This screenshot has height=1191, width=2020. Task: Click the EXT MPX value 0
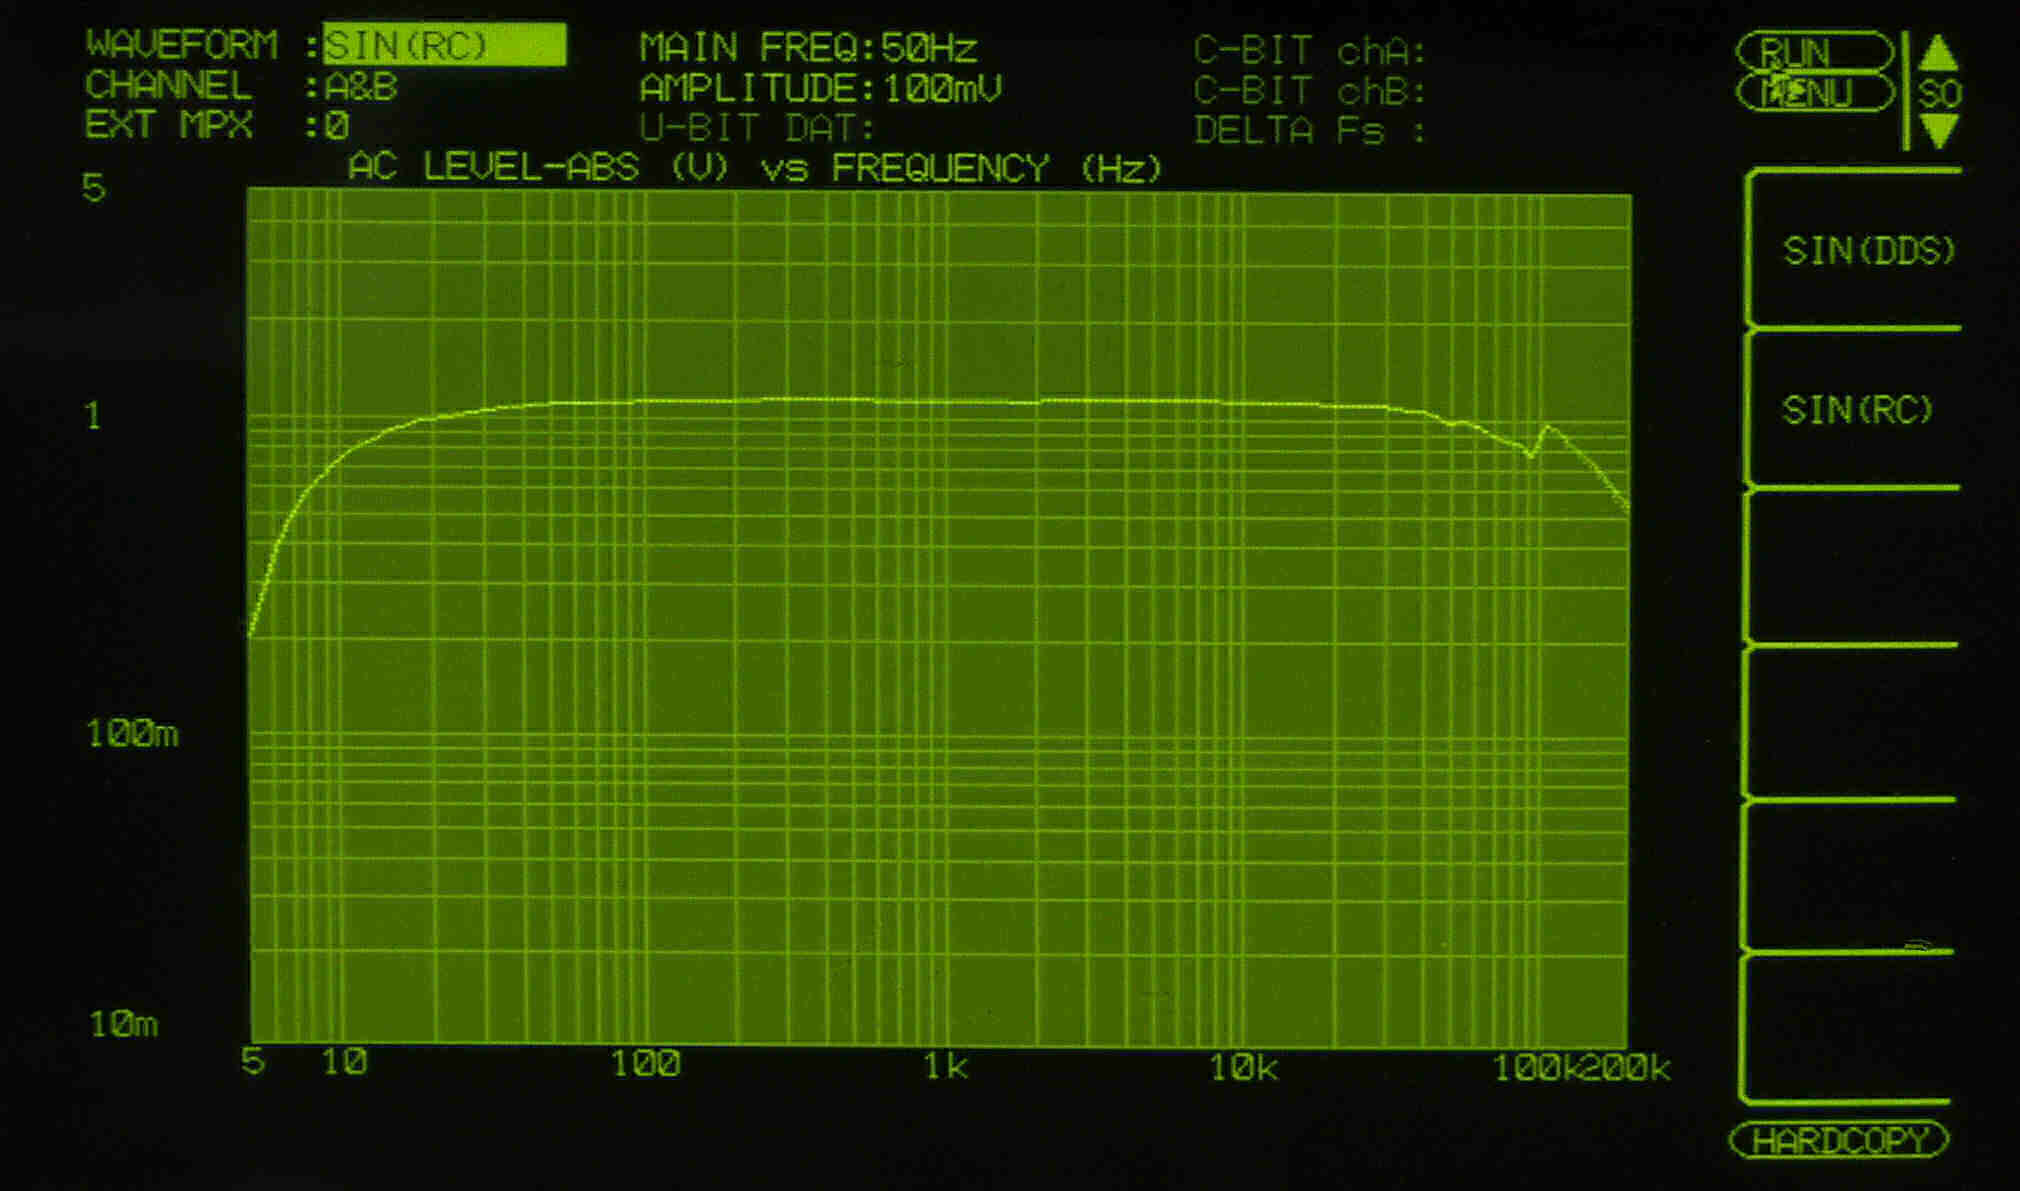point(337,127)
